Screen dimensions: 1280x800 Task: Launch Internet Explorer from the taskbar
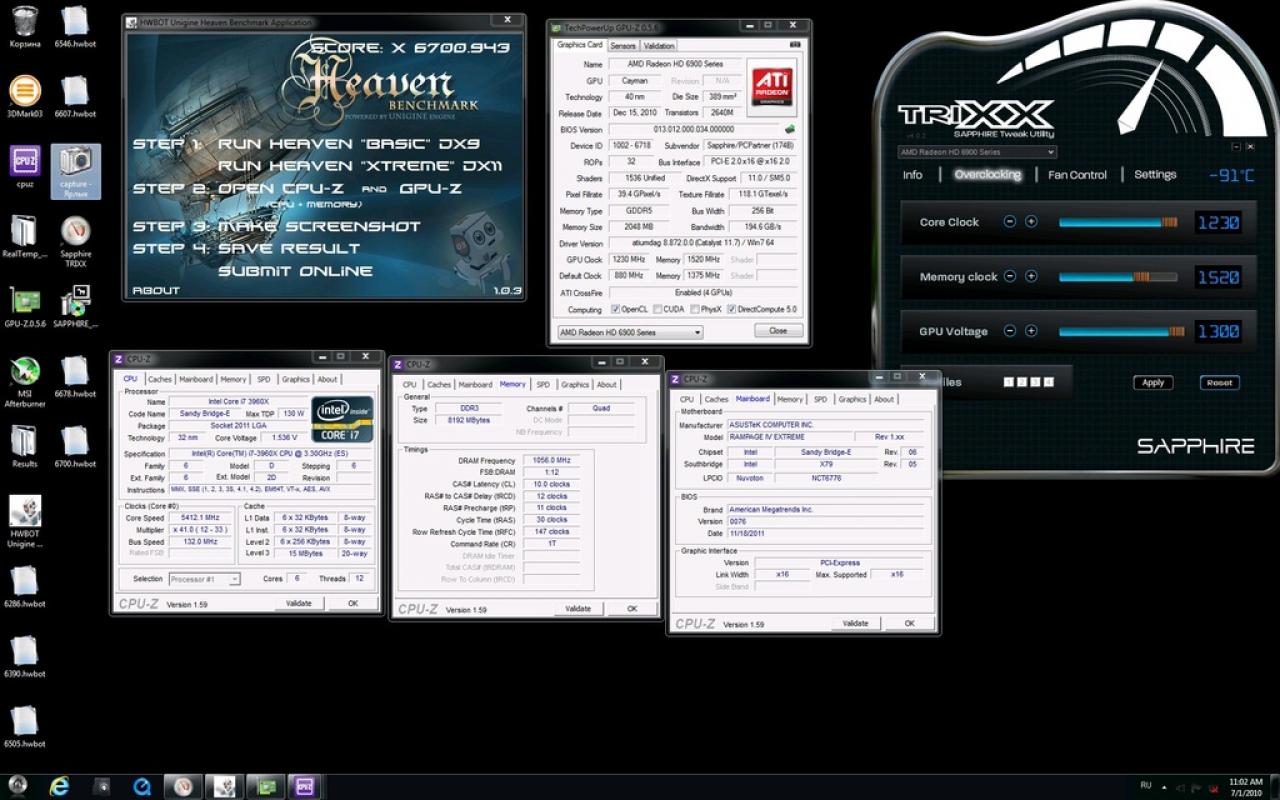tap(60, 786)
